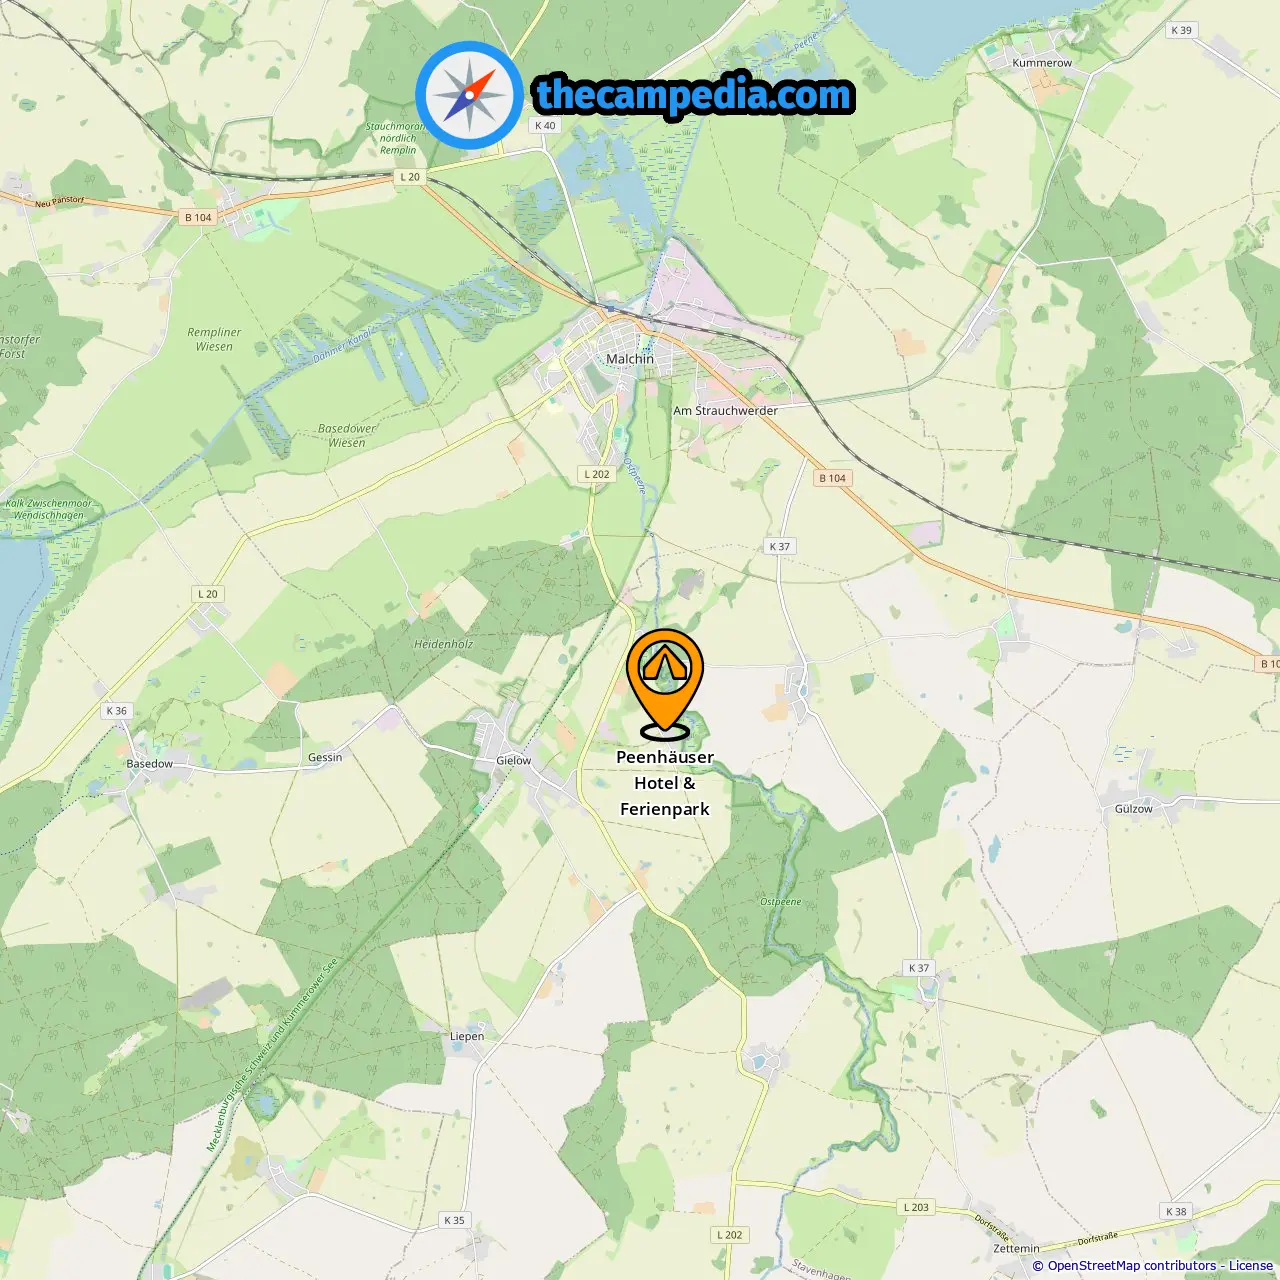The height and width of the screenshot is (1280, 1280).
Task: Click the Zettemin village label
Action: [1016, 1249]
